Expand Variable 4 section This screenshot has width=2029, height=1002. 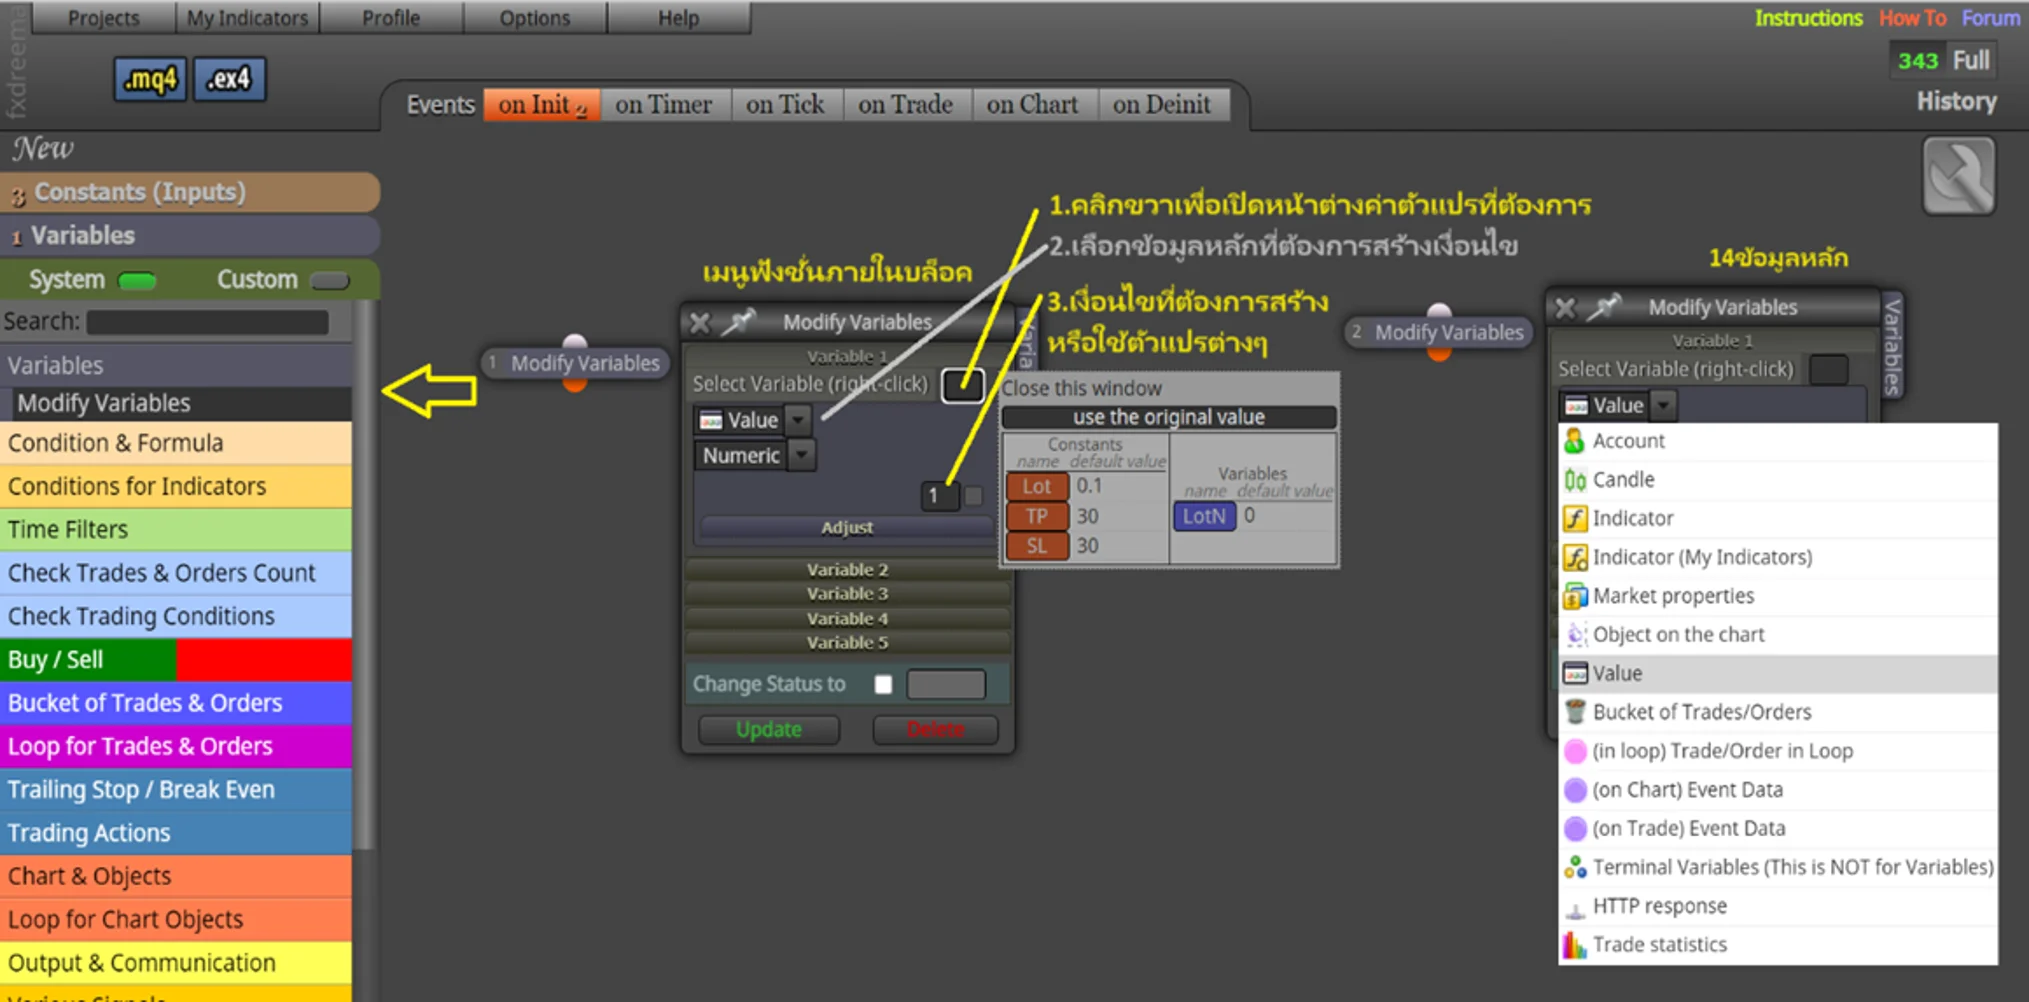pyautogui.click(x=847, y=618)
